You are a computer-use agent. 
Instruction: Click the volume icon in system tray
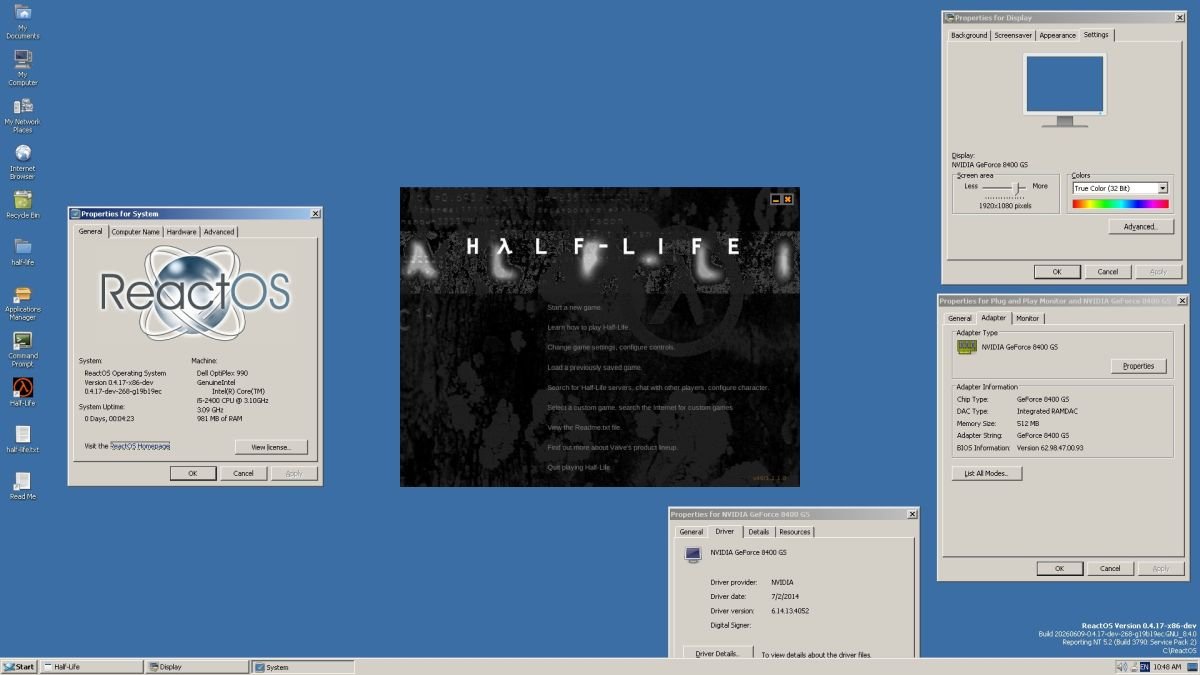point(1122,667)
